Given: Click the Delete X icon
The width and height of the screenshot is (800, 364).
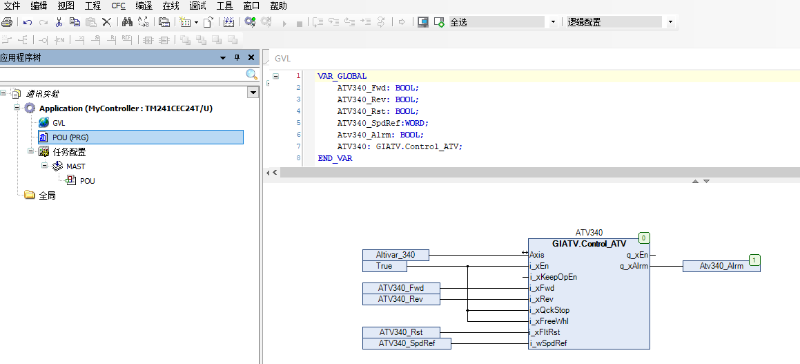Looking at the screenshot, I should tap(106, 22).
